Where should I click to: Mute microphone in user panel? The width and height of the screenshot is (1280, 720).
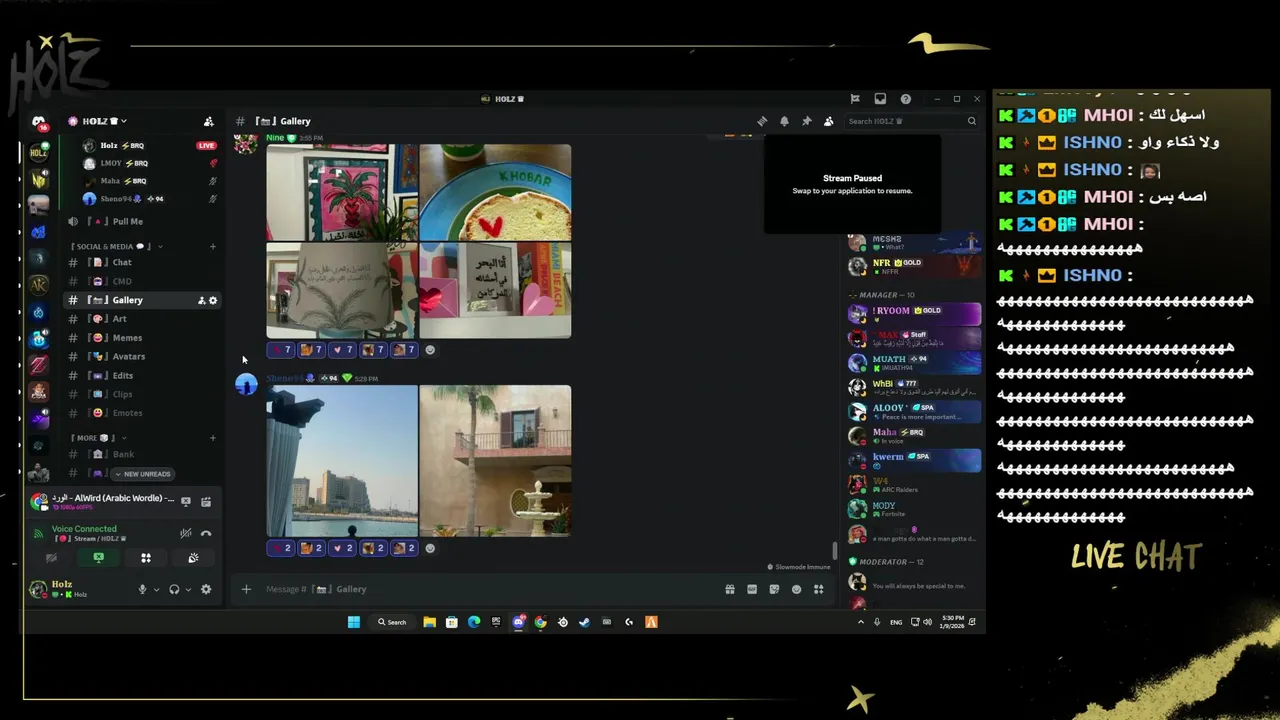point(142,589)
